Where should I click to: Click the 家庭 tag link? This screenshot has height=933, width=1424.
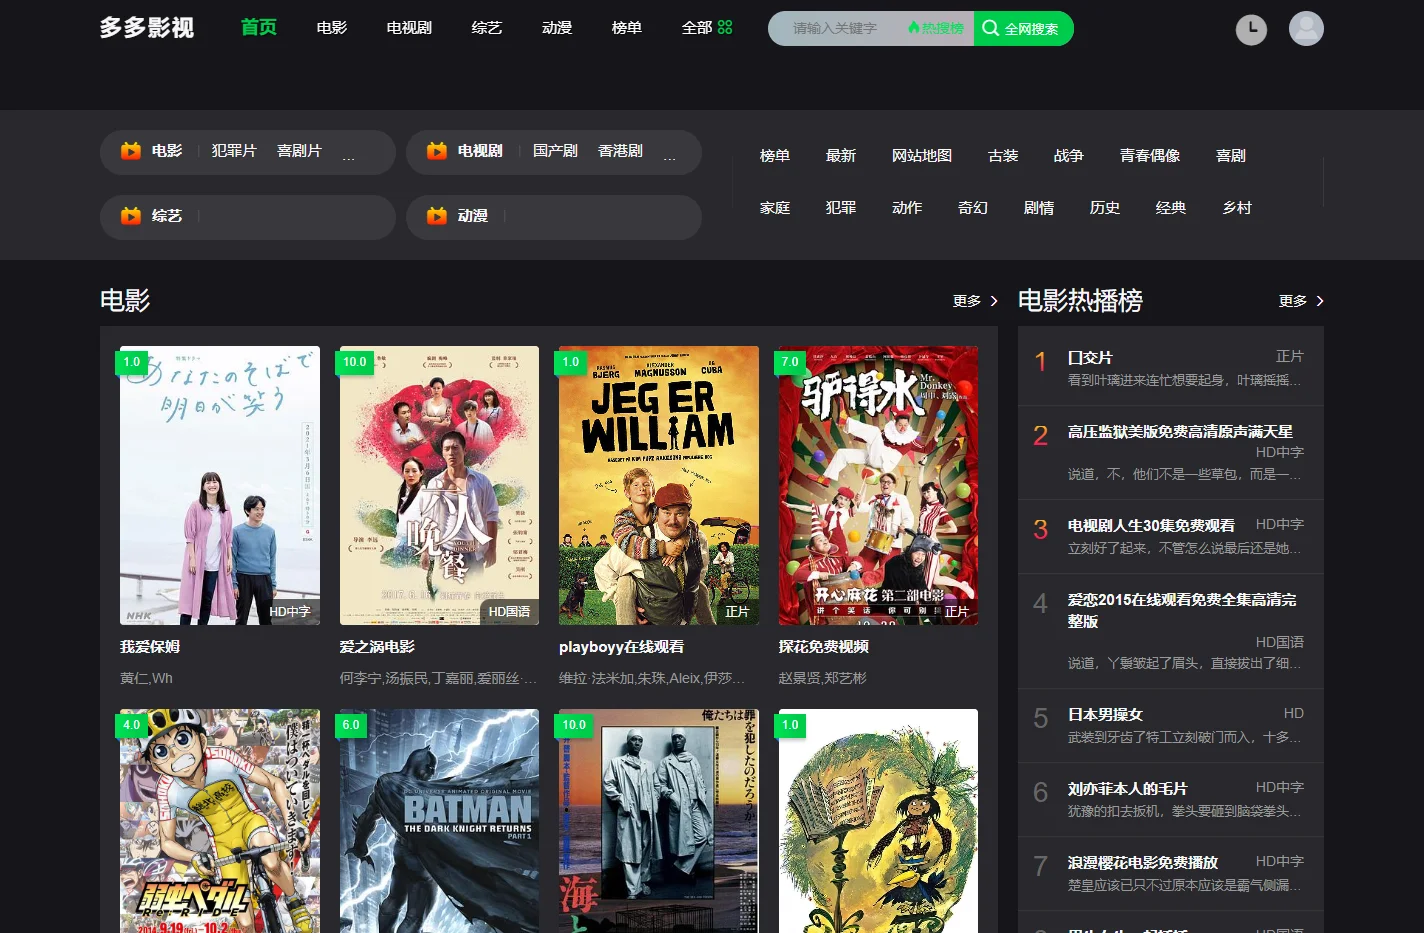(x=775, y=208)
